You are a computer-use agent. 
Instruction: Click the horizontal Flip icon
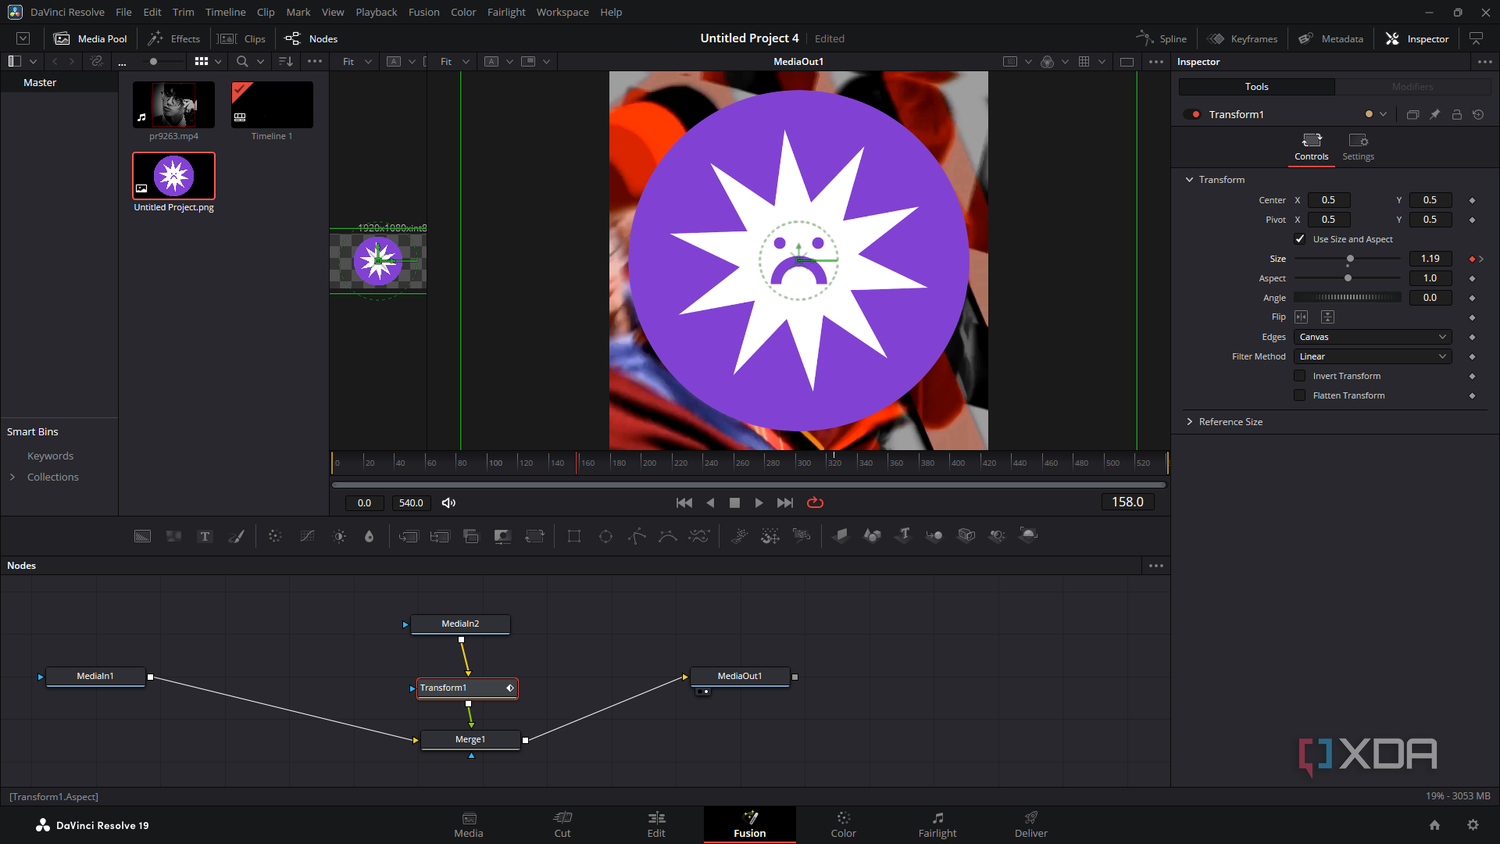coord(1302,317)
